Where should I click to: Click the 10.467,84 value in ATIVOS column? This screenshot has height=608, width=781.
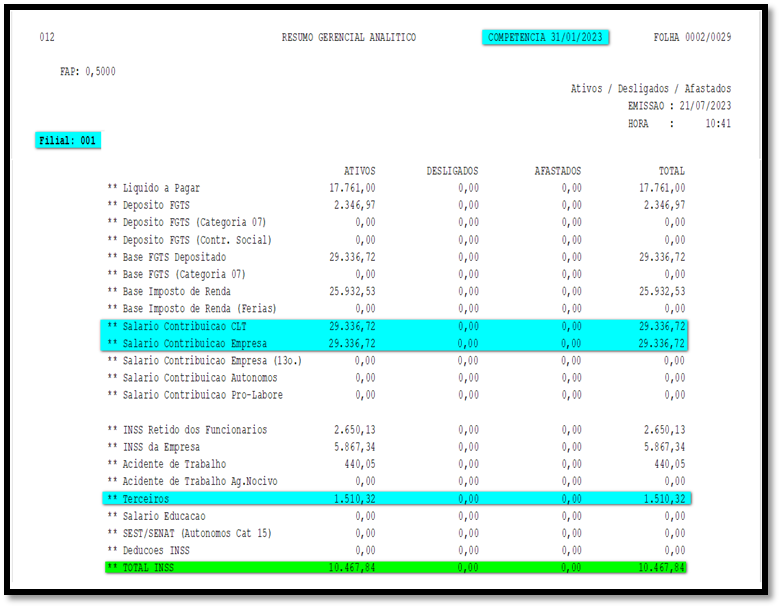[x=352, y=568]
